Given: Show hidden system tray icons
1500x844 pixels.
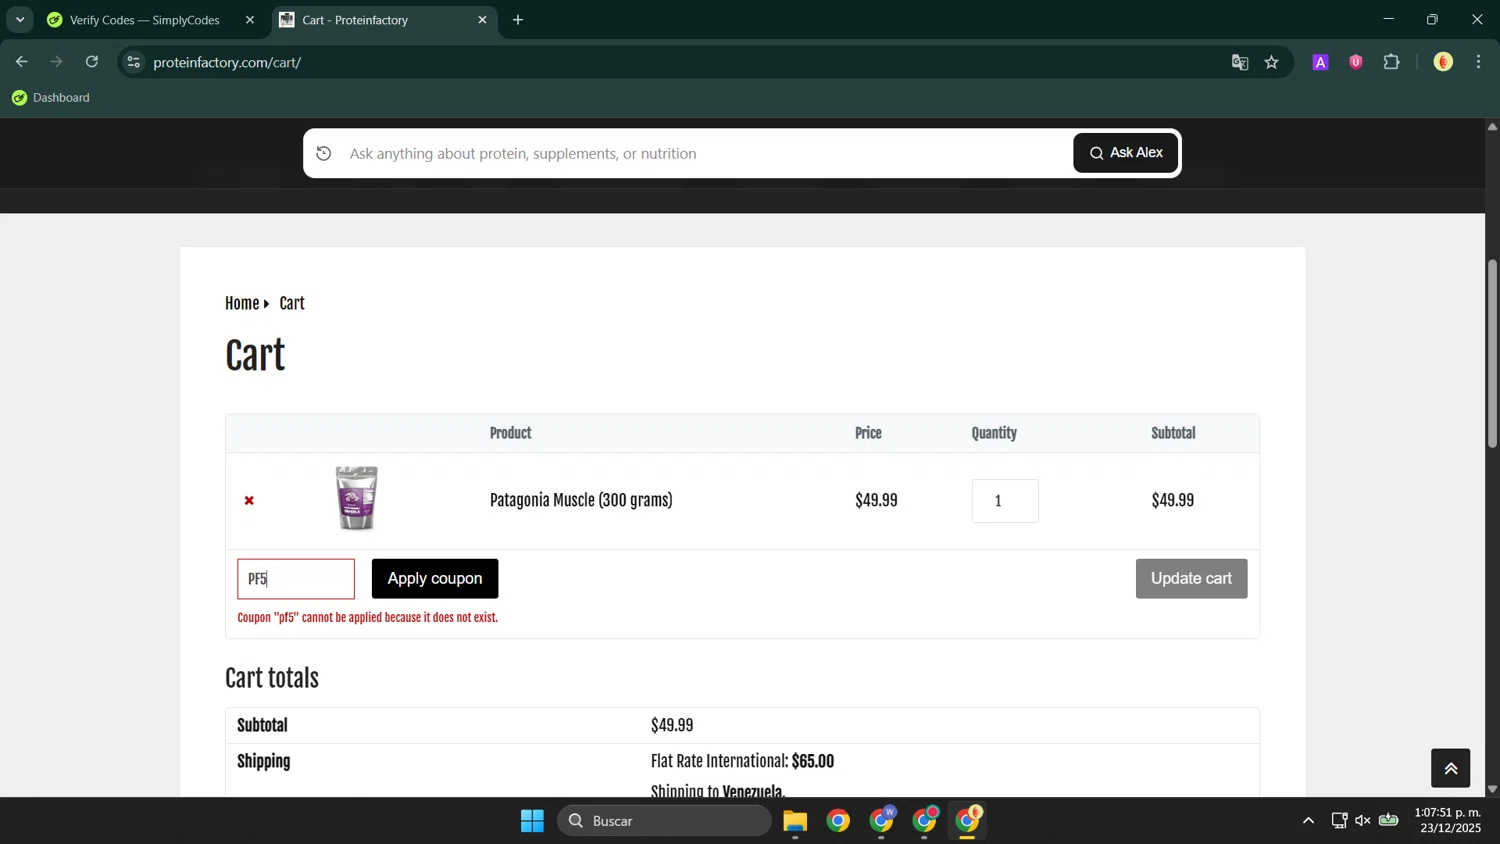Looking at the screenshot, I should pyautogui.click(x=1308, y=821).
